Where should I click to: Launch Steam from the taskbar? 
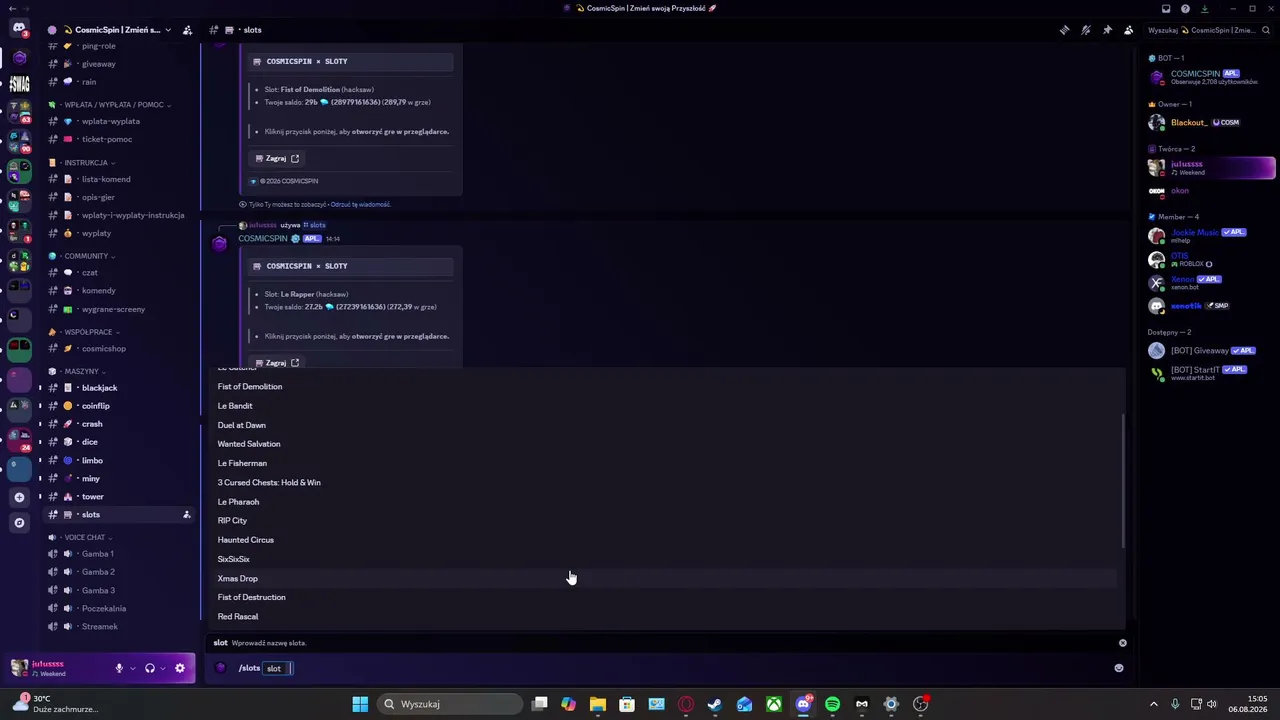[715, 704]
